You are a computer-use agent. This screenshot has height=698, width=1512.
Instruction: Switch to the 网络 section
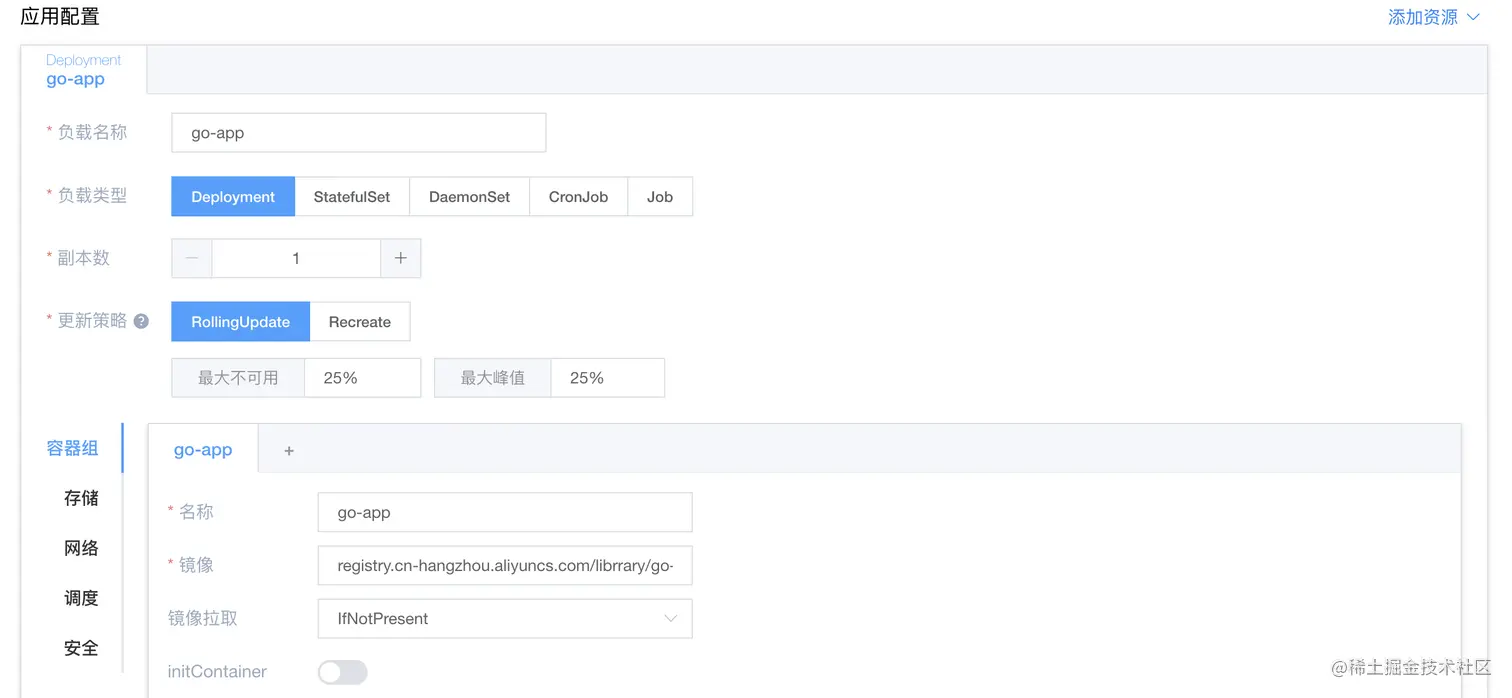click(x=81, y=548)
